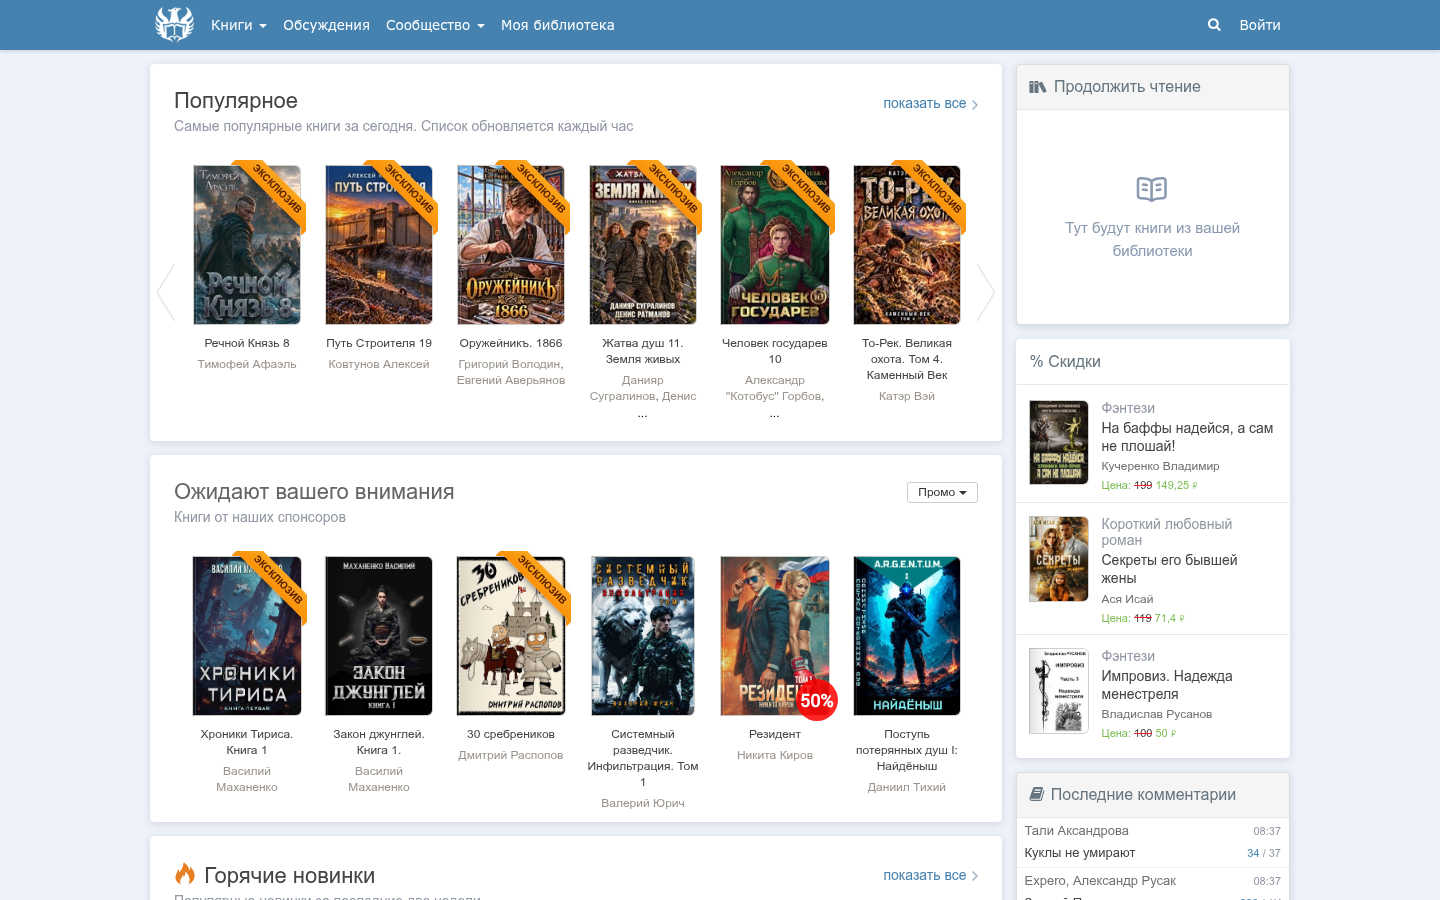This screenshot has height=900, width=1440.
Task: Show previous books with the left carousel arrow
Action: 166,292
